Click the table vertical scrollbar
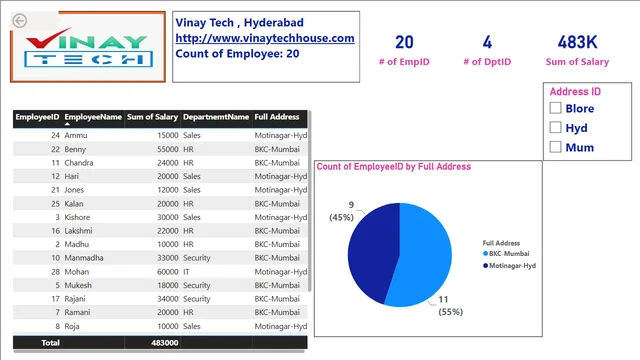Screen dimensions: 640x360 310,201
